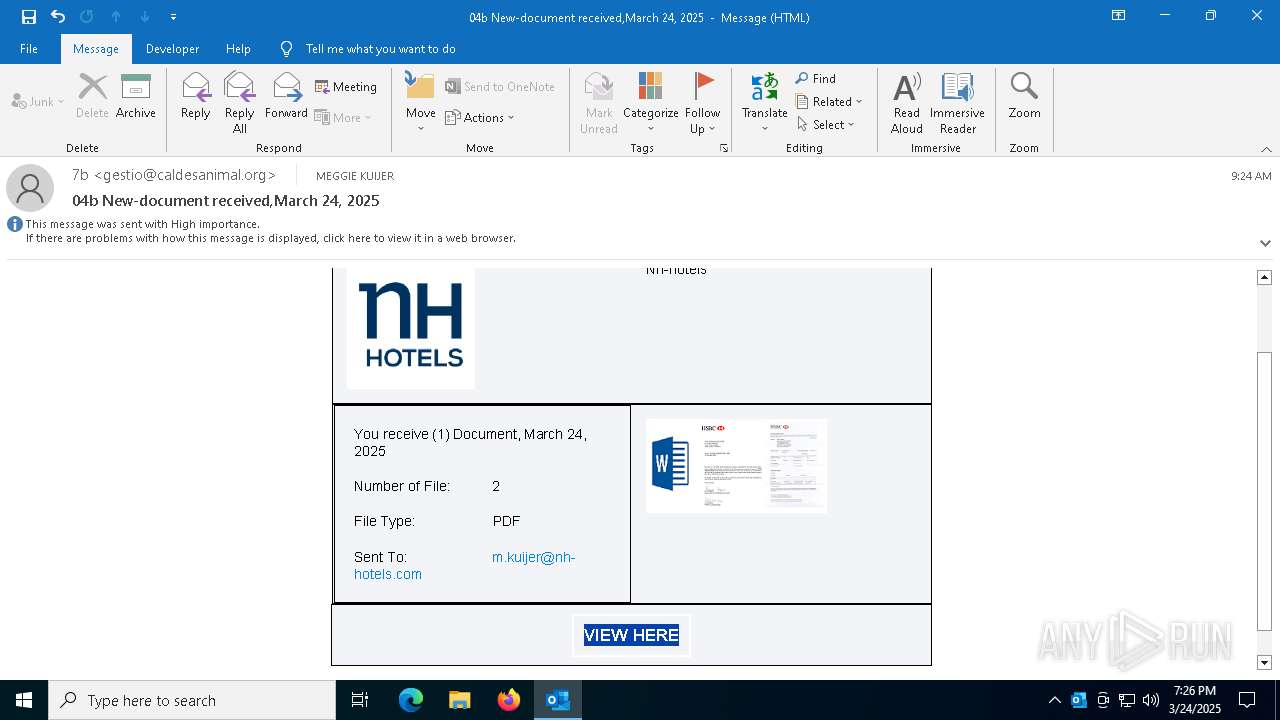Viewport: 1280px width, 720px height.
Task: Forward this email
Action: (286, 97)
